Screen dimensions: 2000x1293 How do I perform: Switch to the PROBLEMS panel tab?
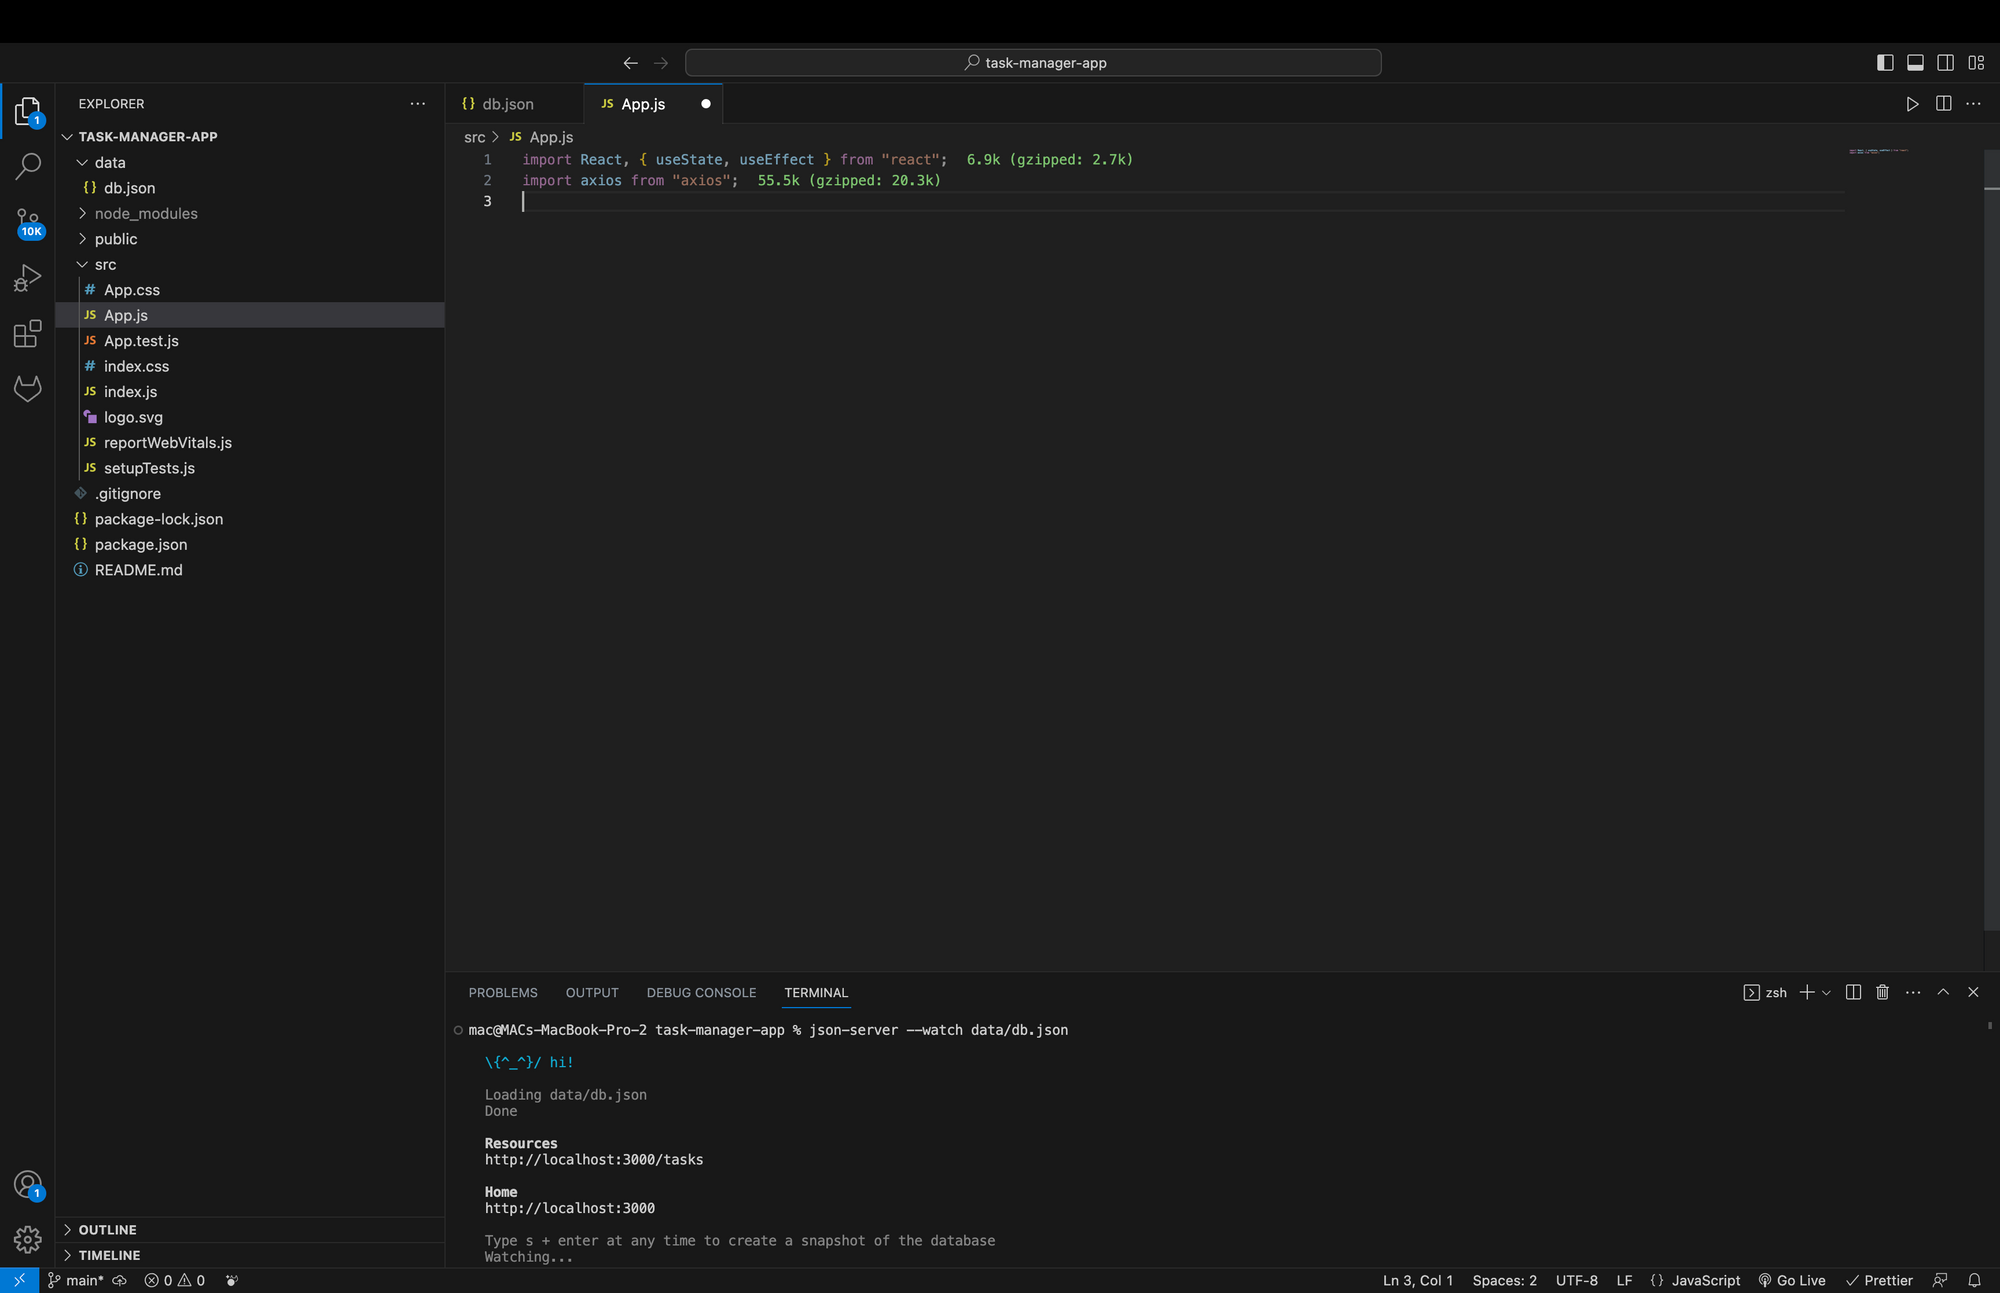502,992
